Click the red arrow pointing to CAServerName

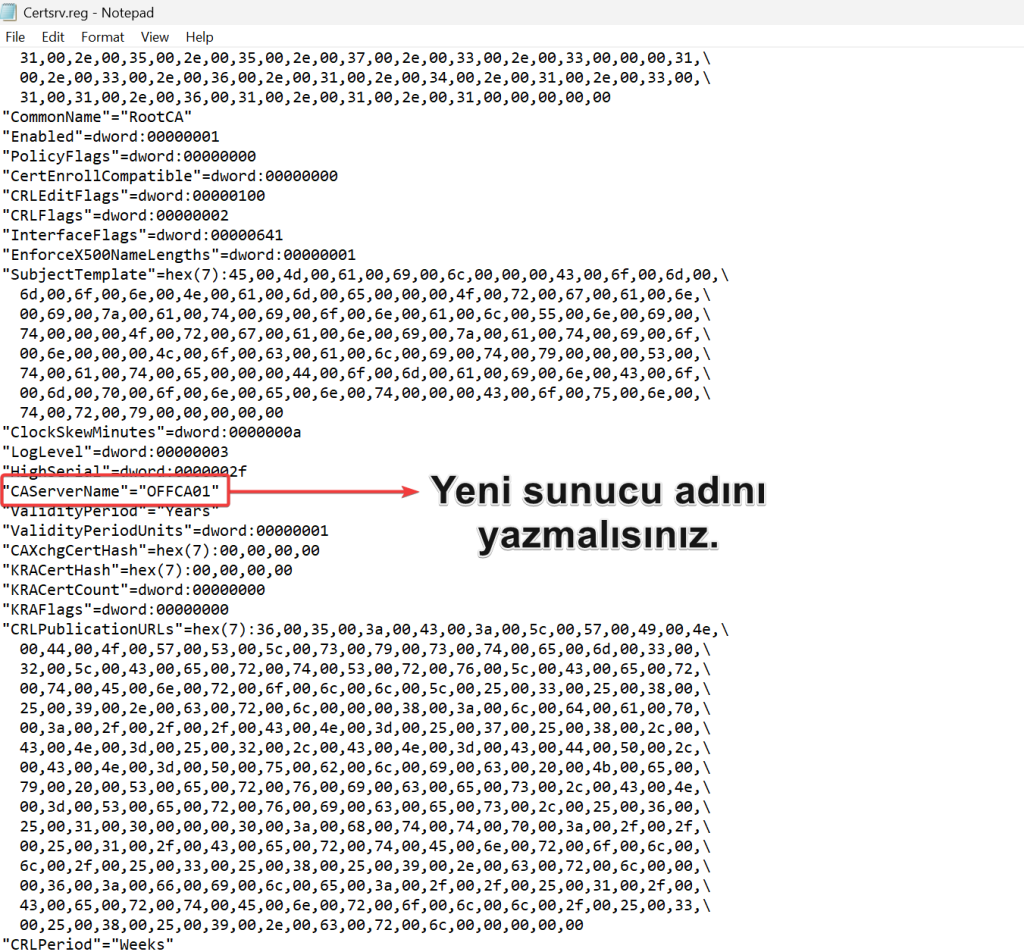[x=324, y=491]
